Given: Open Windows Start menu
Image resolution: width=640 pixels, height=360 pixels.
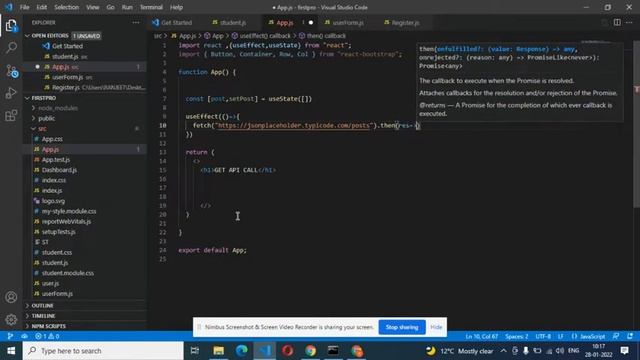Looking at the screenshot, I should tap(11, 351).
